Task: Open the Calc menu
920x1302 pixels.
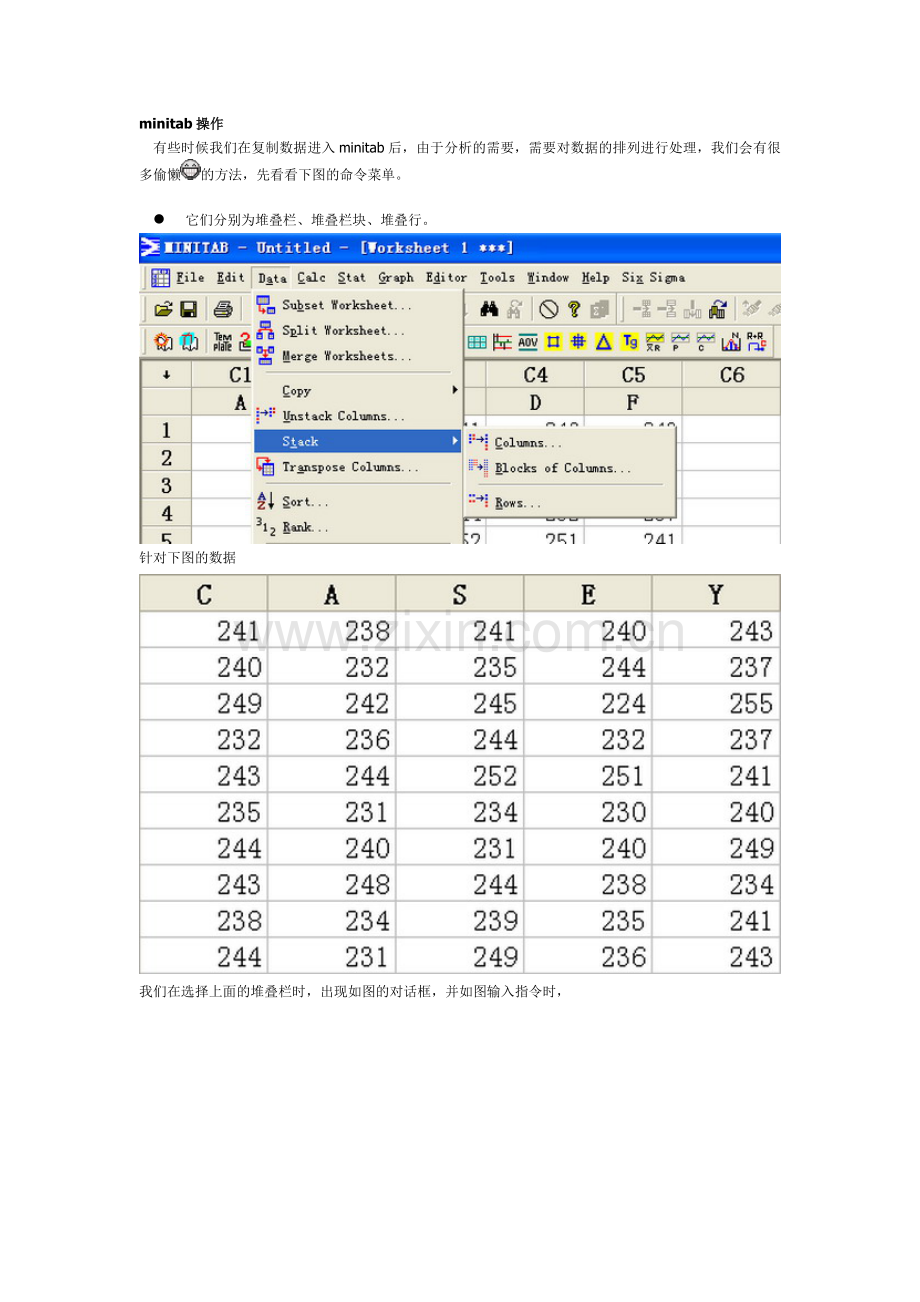Action: (x=311, y=278)
